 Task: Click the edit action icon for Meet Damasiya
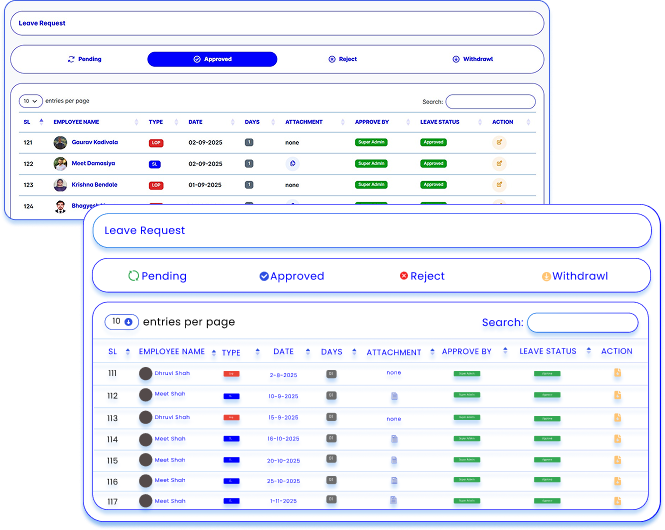click(499, 163)
